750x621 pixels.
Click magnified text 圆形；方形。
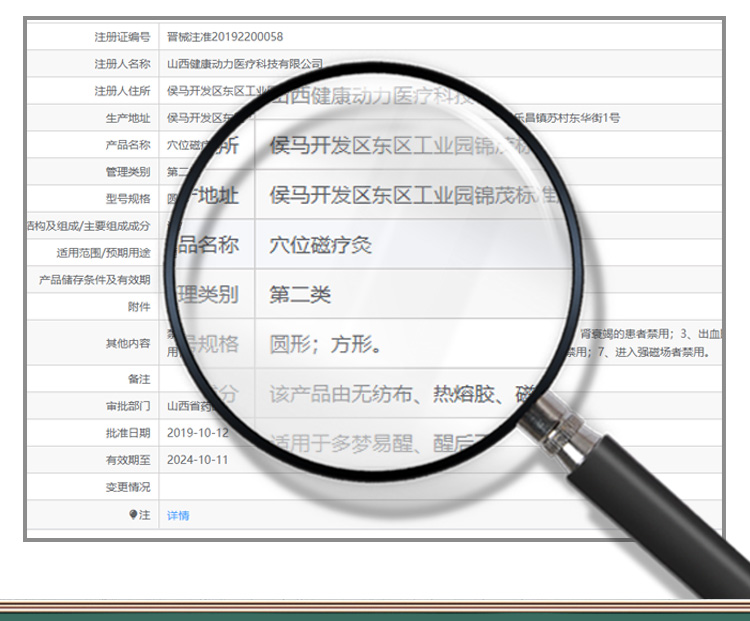(325, 344)
